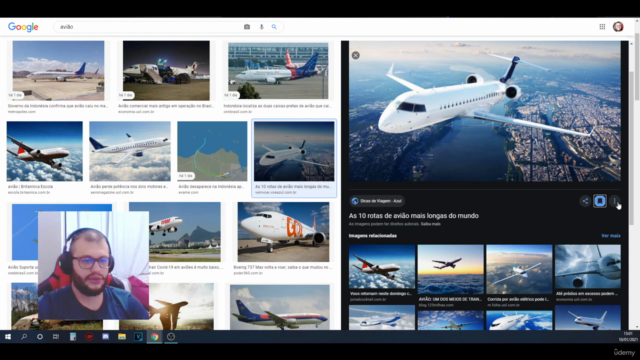Viewport: 640px width, 360px height.
Task: Open the sunset airplane silhouette result
Action: click(x=181, y=307)
